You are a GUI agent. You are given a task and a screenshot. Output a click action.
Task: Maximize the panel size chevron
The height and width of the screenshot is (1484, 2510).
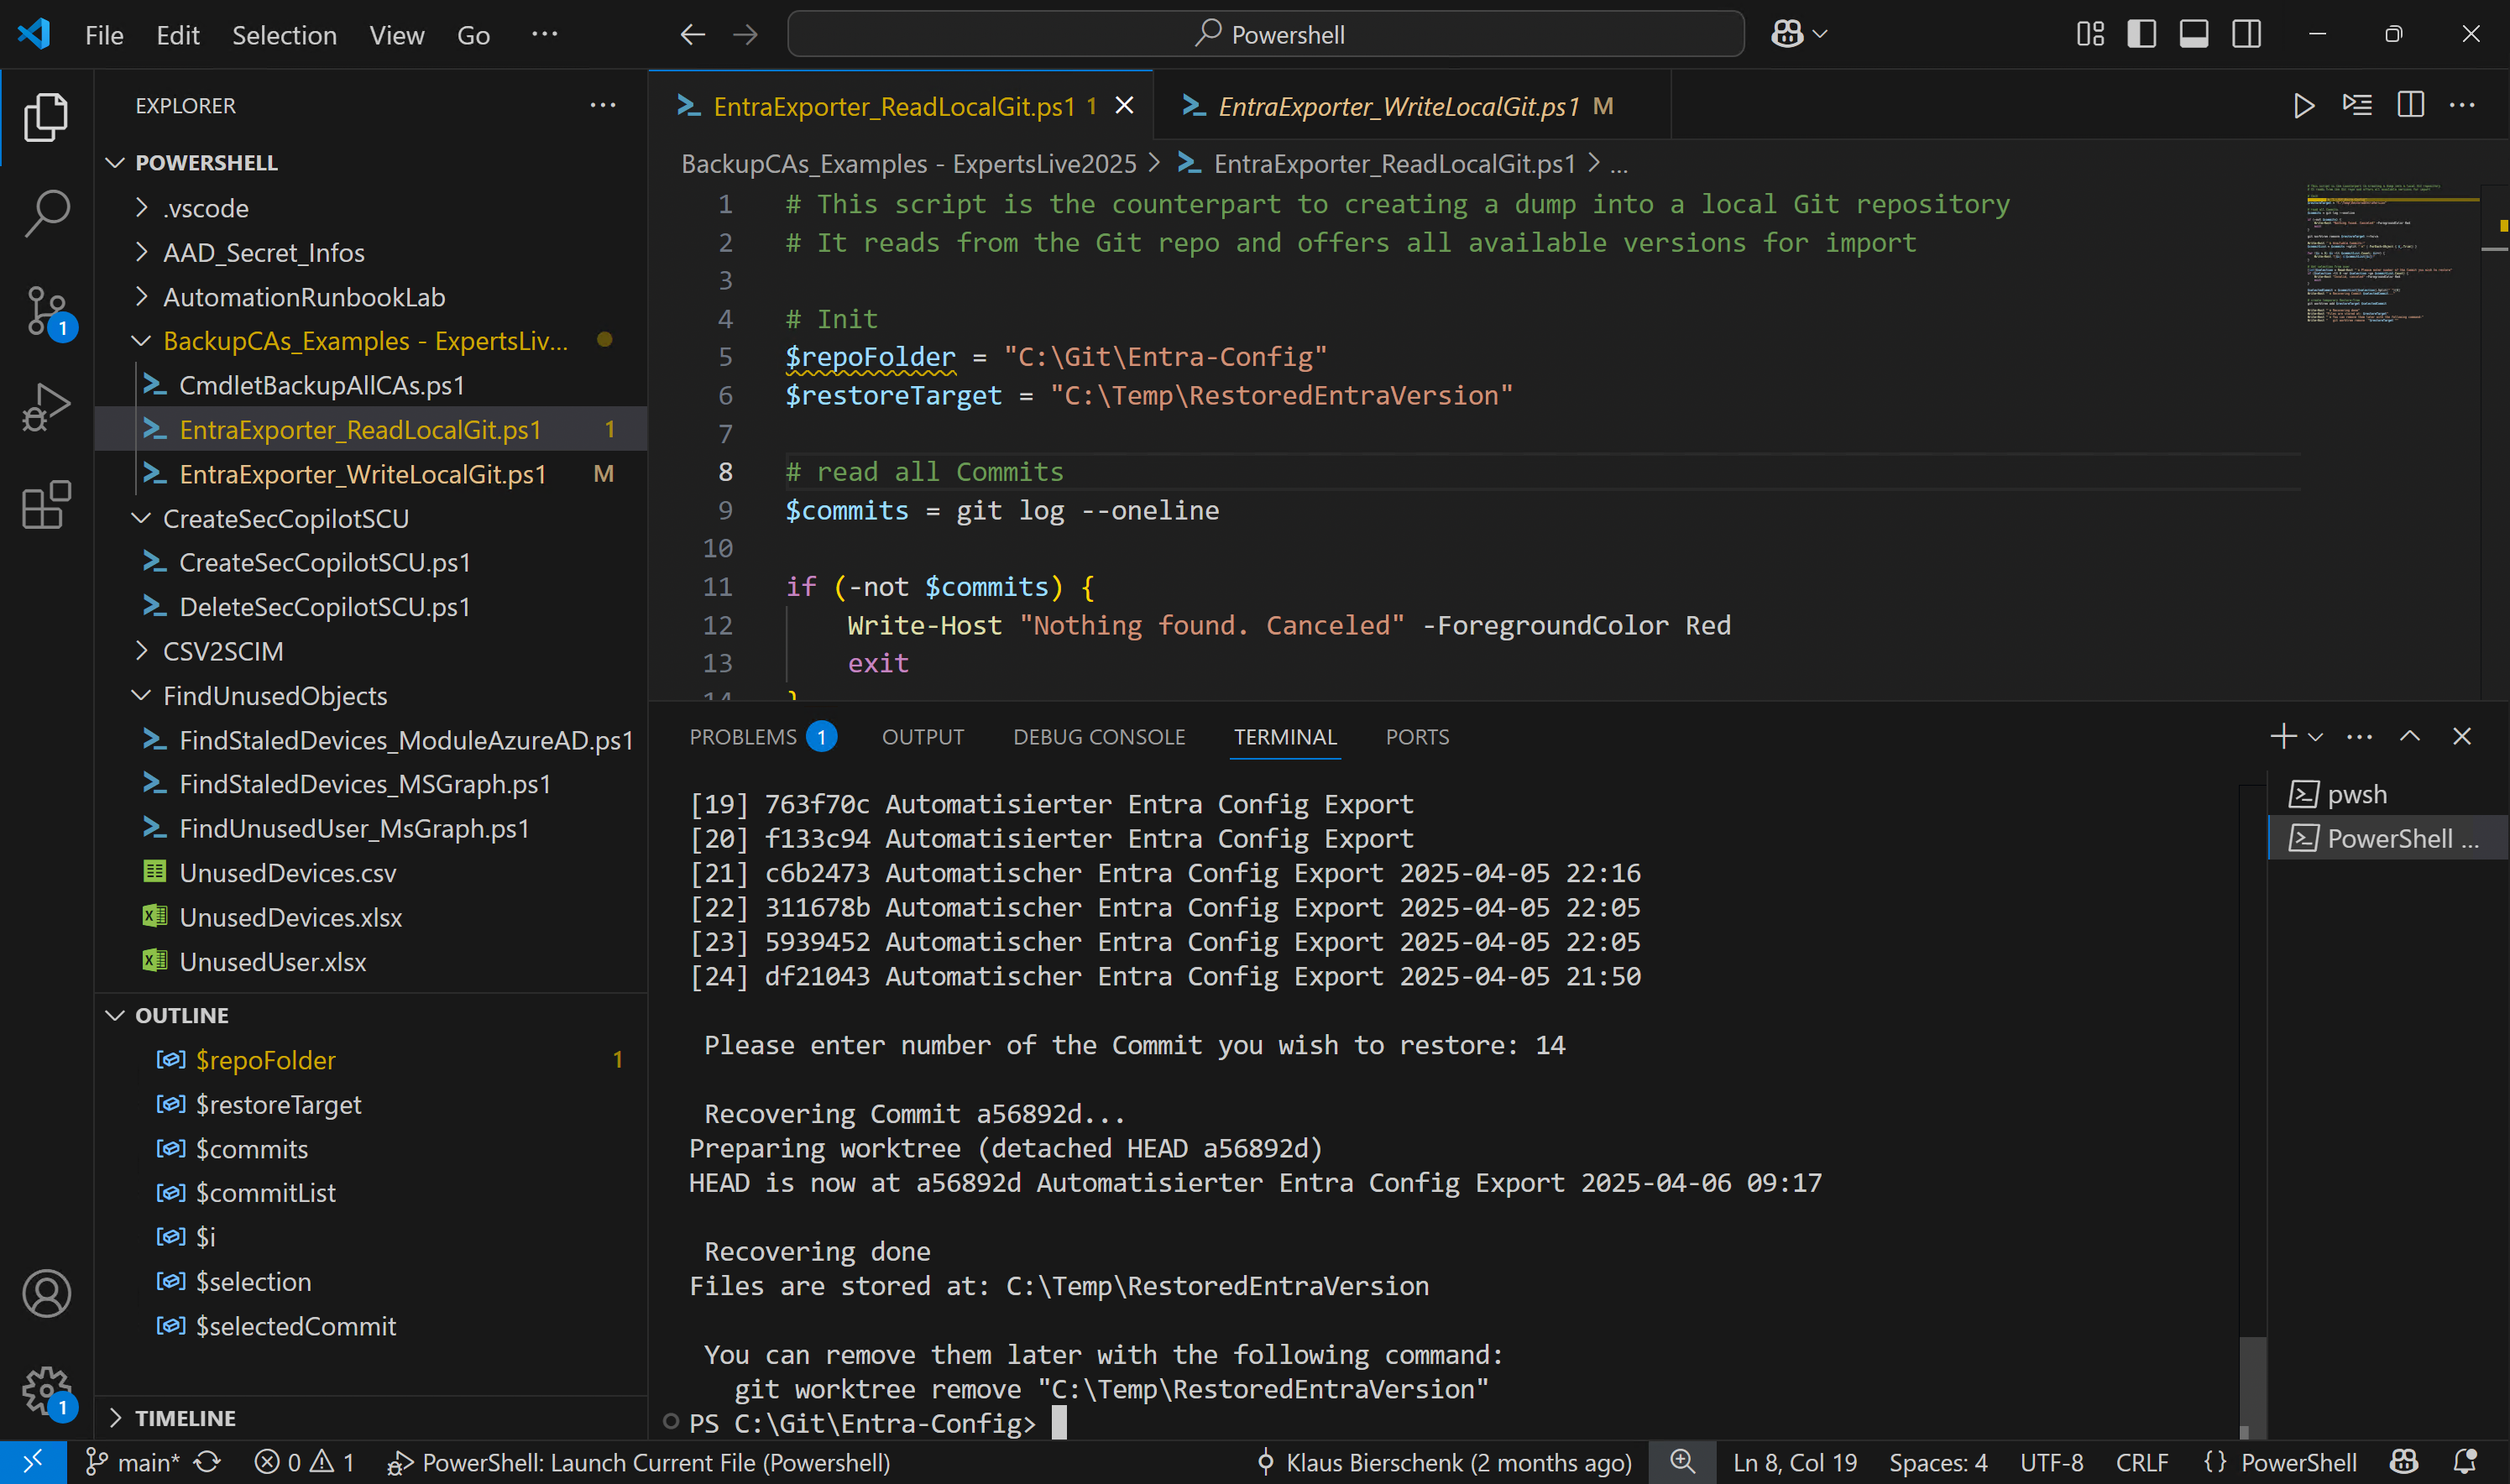click(2410, 737)
